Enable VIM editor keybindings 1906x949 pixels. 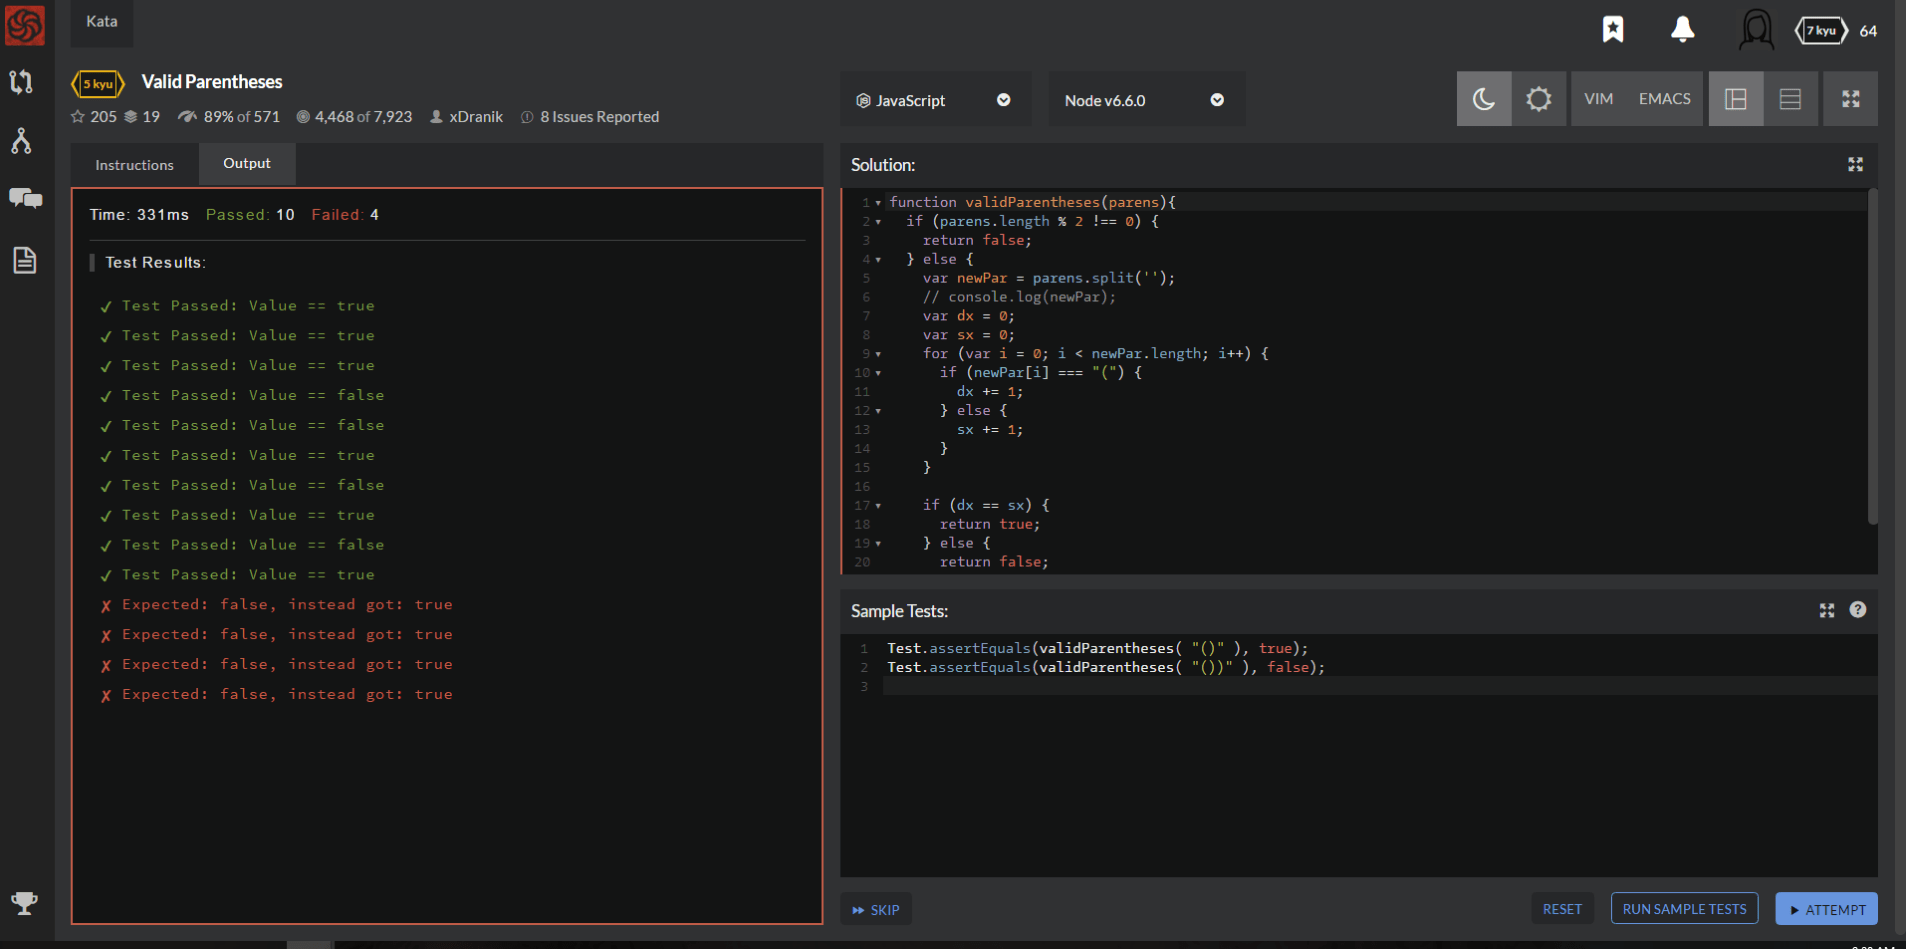click(x=1598, y=99)
